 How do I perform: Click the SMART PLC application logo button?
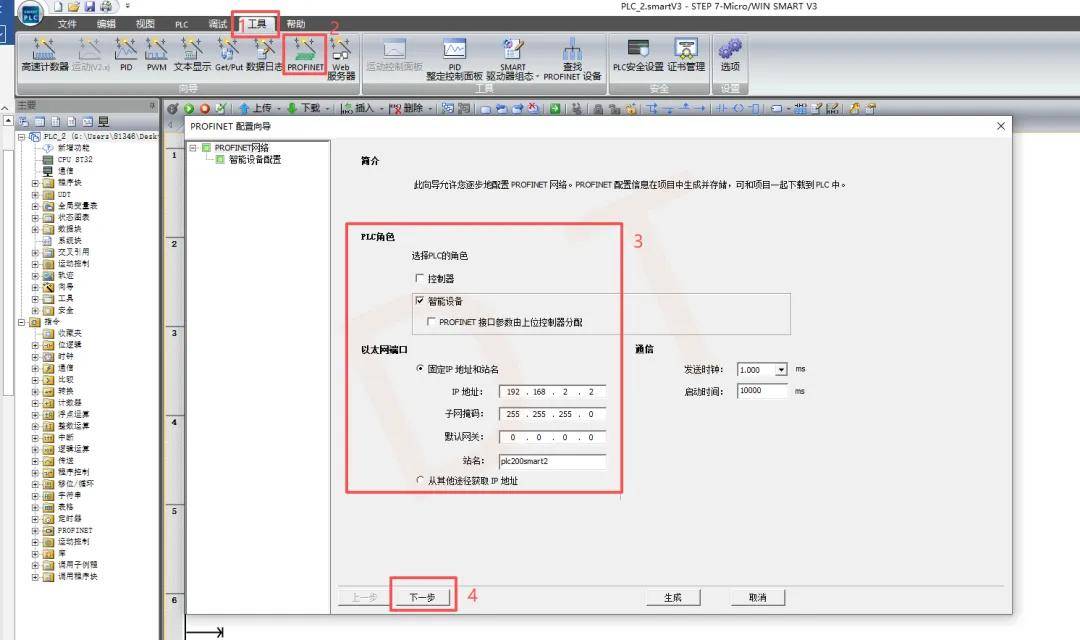[30, 13]
